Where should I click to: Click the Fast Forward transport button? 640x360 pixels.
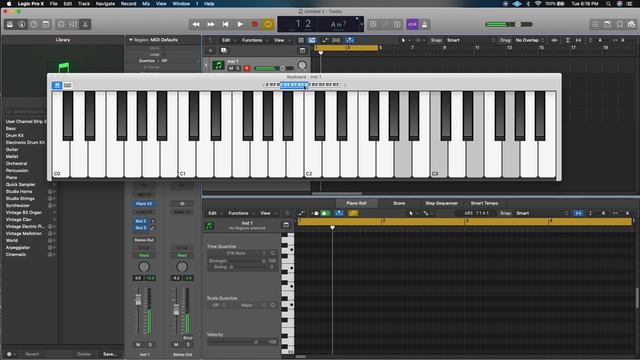(211, 24)
